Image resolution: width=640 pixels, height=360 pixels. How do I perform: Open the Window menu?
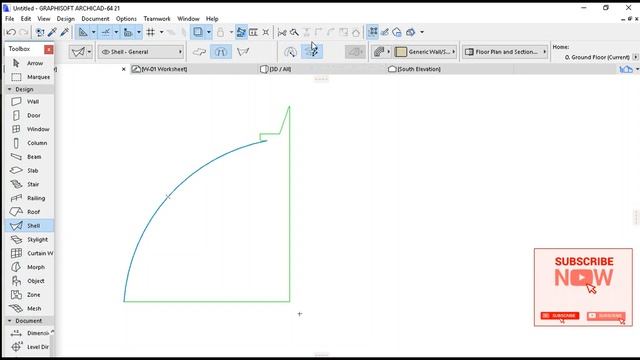(x=188, y=19)
